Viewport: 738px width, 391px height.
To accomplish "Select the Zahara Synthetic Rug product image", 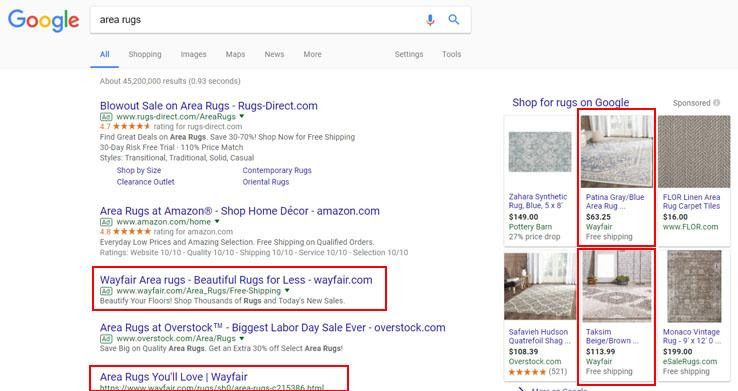I will pyautogui.click(x=540, y=152).
